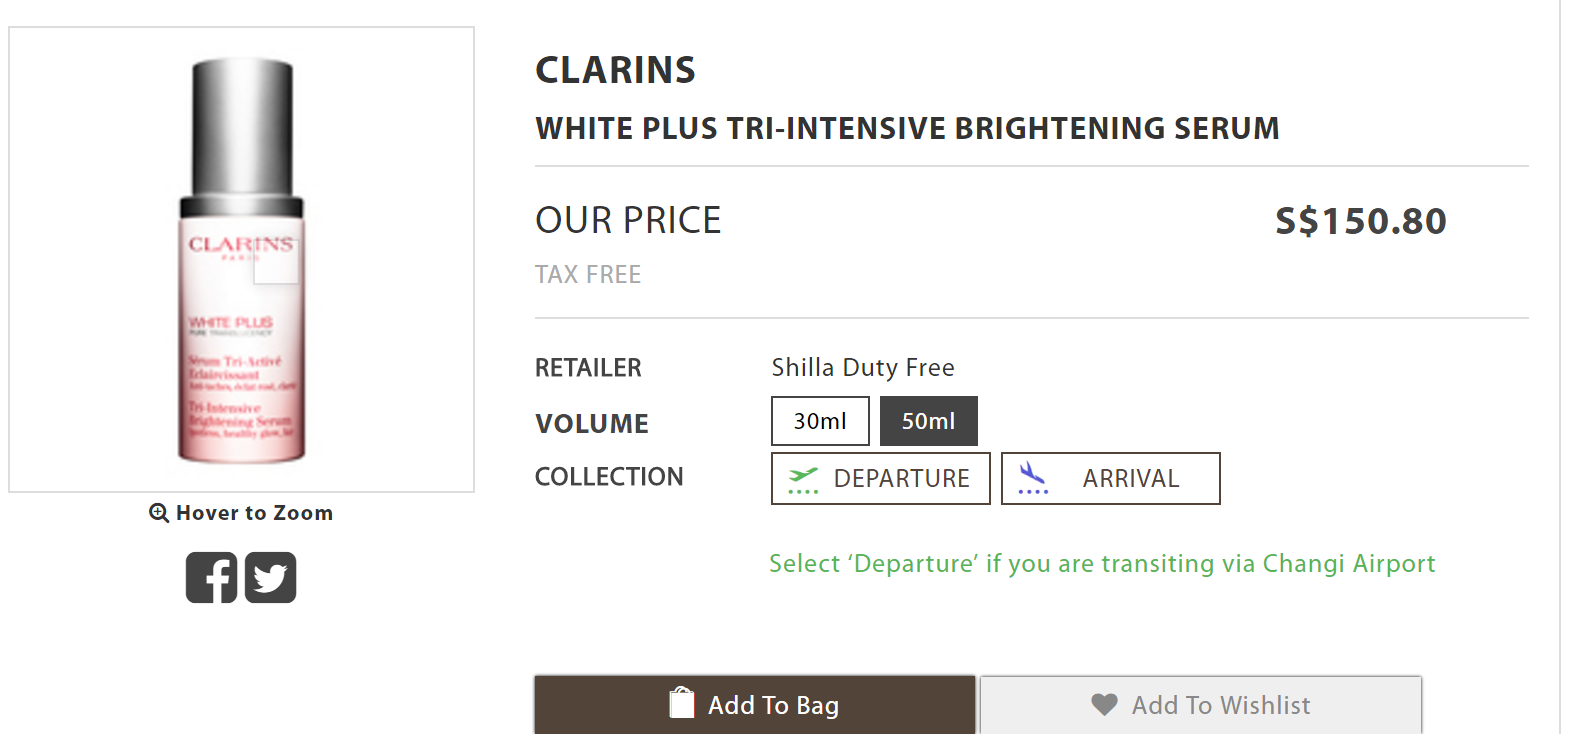Choose DEPARTURE as collection option
The height and width of the screenshot is (734, 1569).
point(881,479)
